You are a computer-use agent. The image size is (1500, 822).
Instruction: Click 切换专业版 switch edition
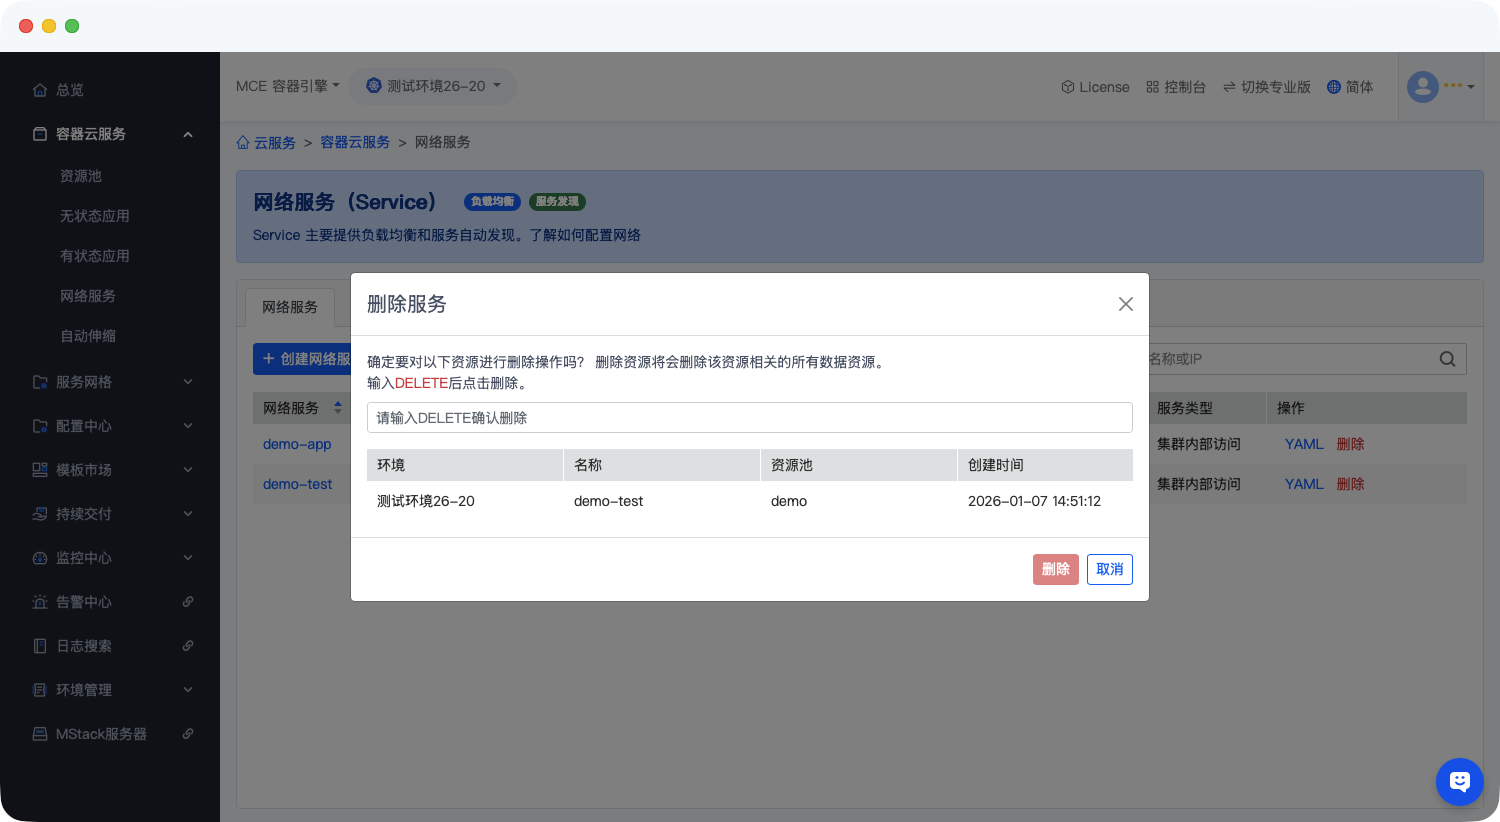click(1266, 87)
